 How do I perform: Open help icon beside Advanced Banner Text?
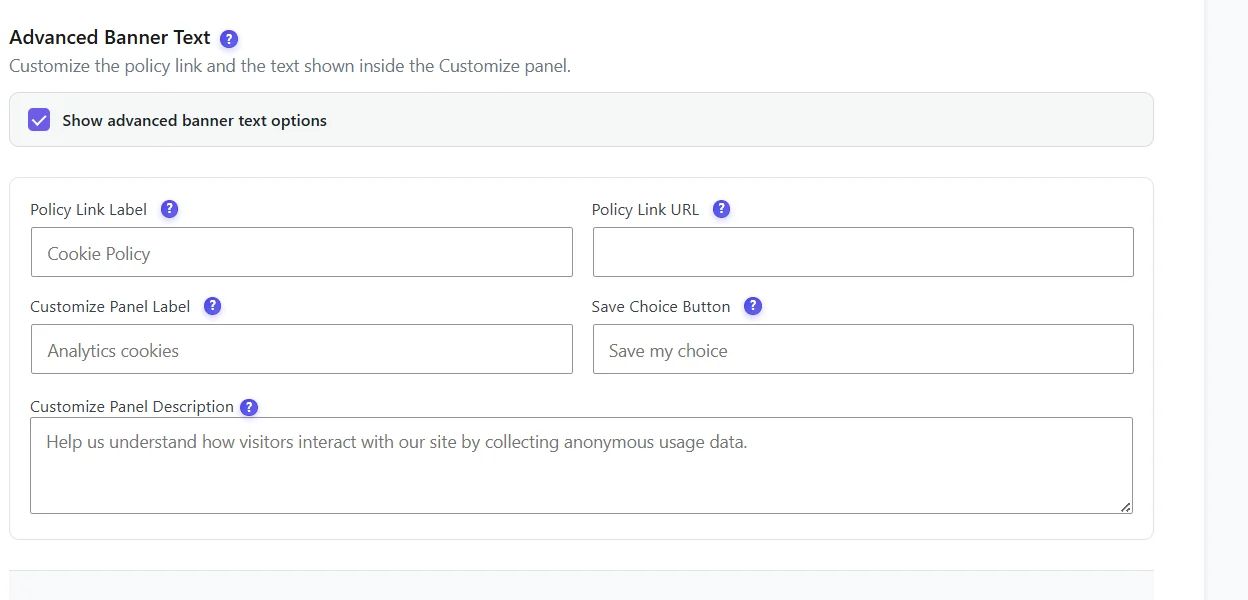tap(229, 39)
